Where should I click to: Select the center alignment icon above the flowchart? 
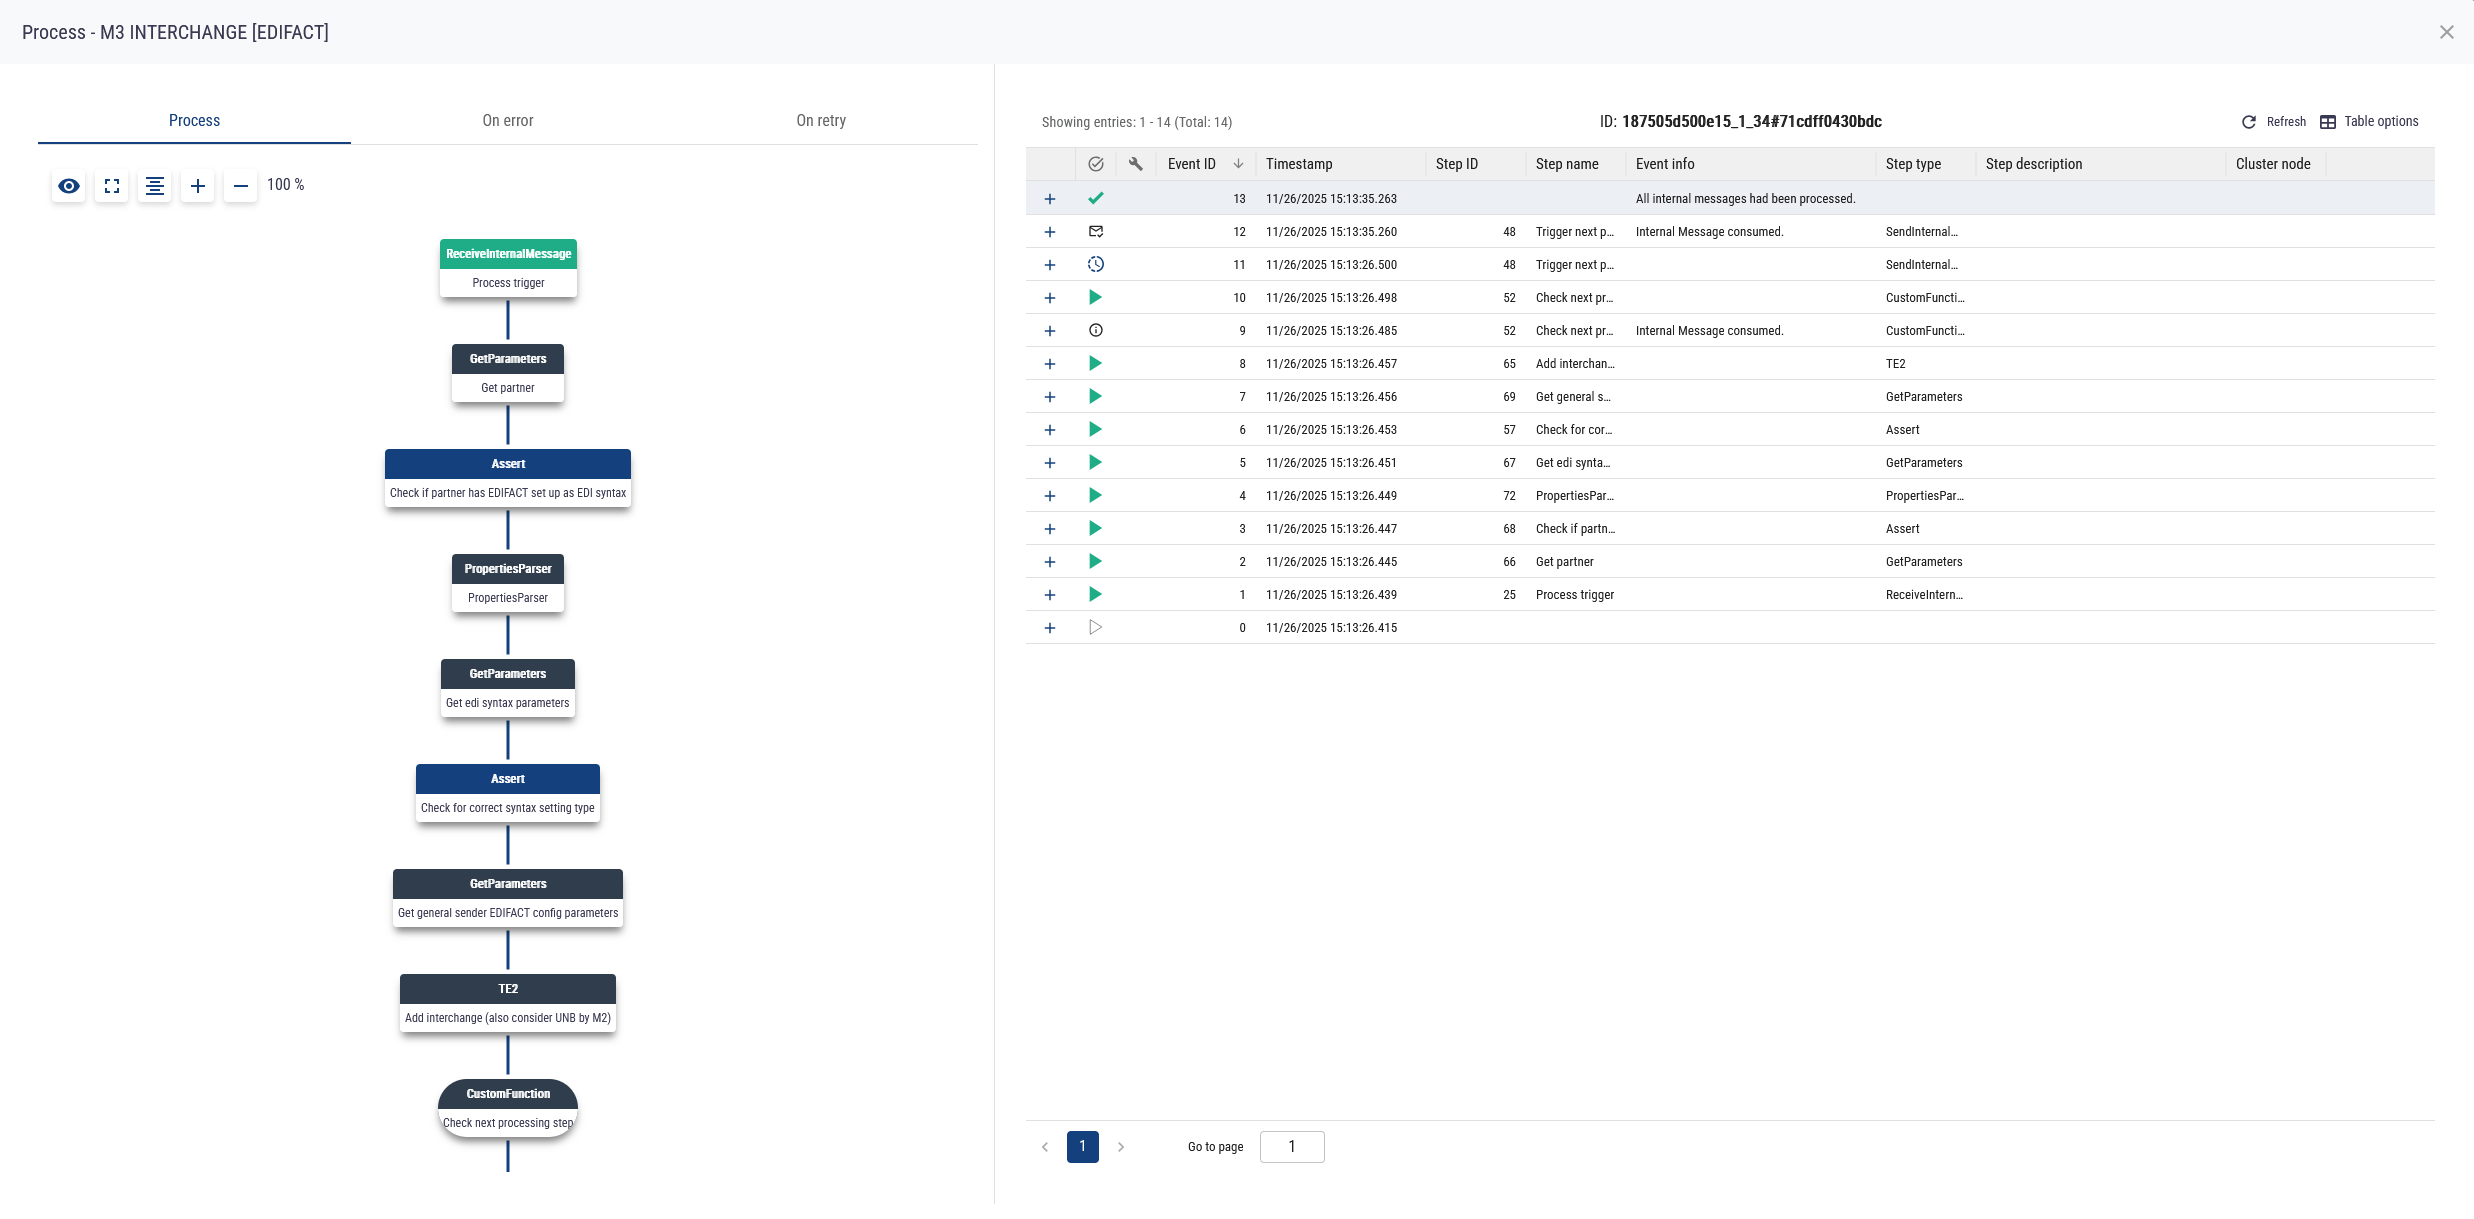[x=155, y=186]
